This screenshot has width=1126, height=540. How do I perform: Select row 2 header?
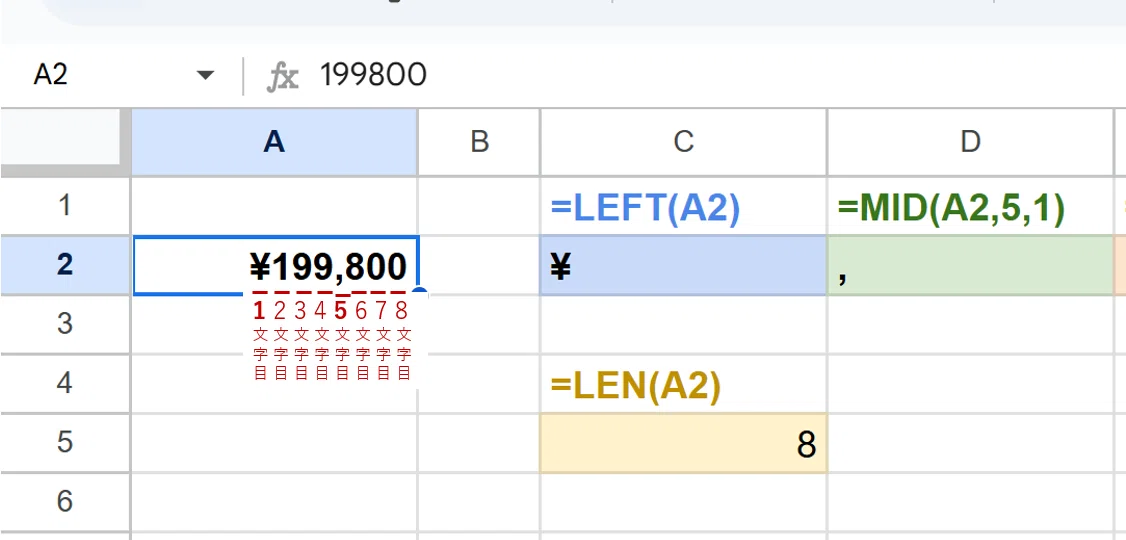pos(65,264)
